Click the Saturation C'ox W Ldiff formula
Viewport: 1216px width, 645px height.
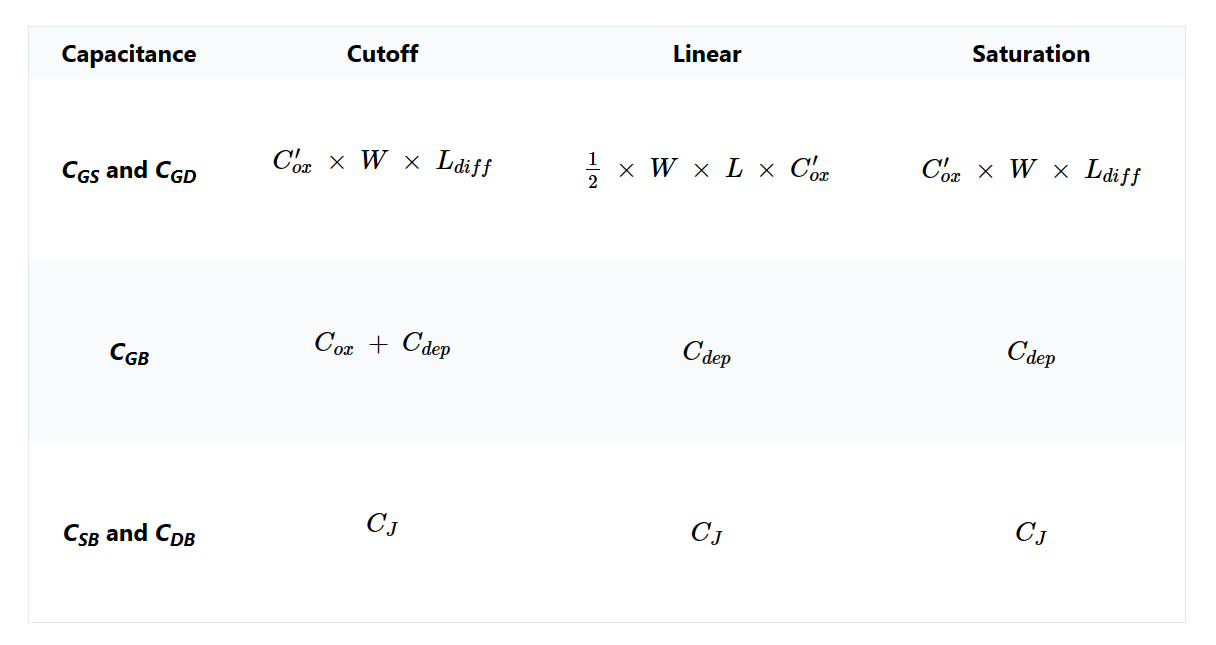click(x=1031, y=171)
